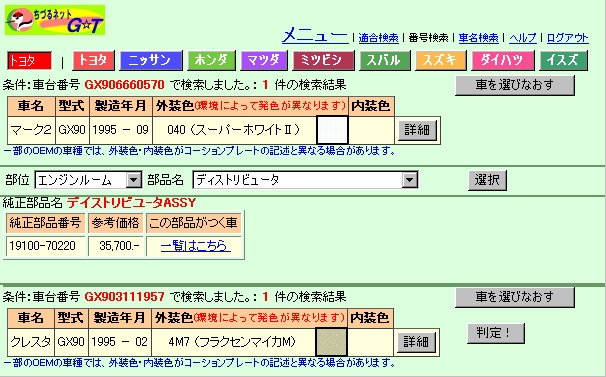Click the ログアウト link
Viewport: 606px width, 377px height.
(567, 38)
